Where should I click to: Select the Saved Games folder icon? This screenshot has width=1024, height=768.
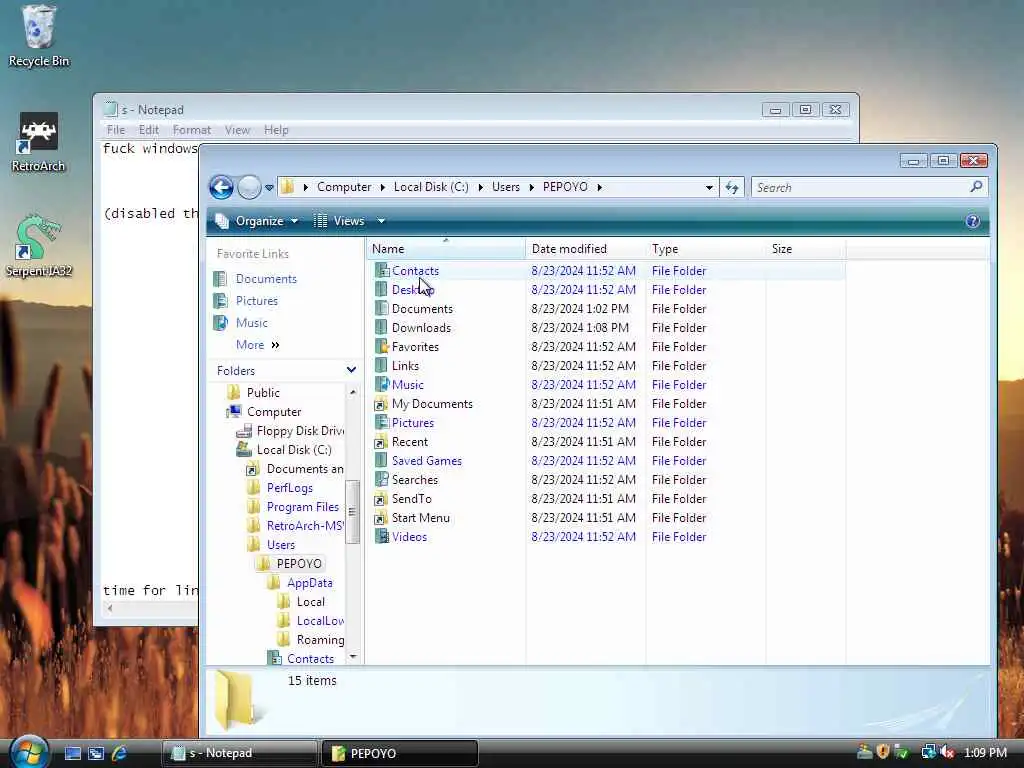(x=381, y=460)
